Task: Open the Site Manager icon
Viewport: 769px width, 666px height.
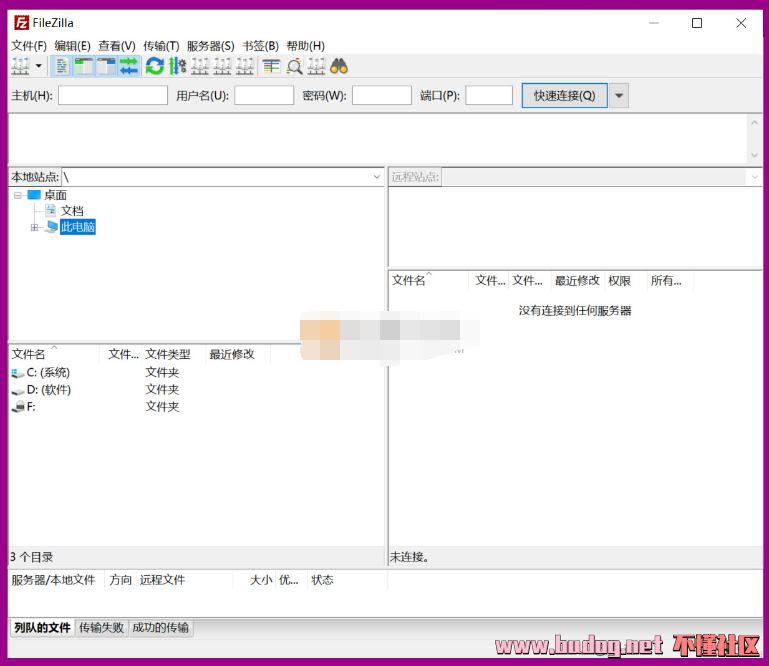Action: 20,66
